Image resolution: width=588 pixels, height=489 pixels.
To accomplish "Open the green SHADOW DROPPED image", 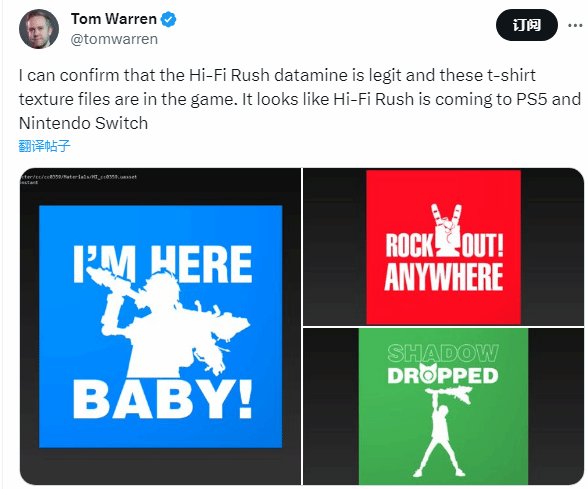I will click(444, 406).
